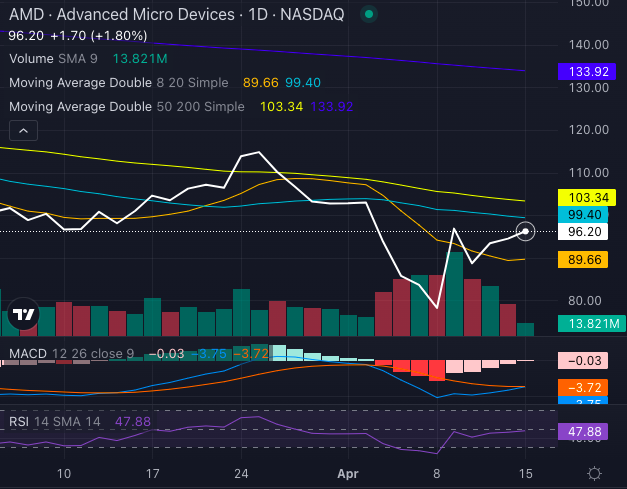627x489 pixels.
Task: Click the 133.92 legend value in purple
Action: tap(332, 107)
